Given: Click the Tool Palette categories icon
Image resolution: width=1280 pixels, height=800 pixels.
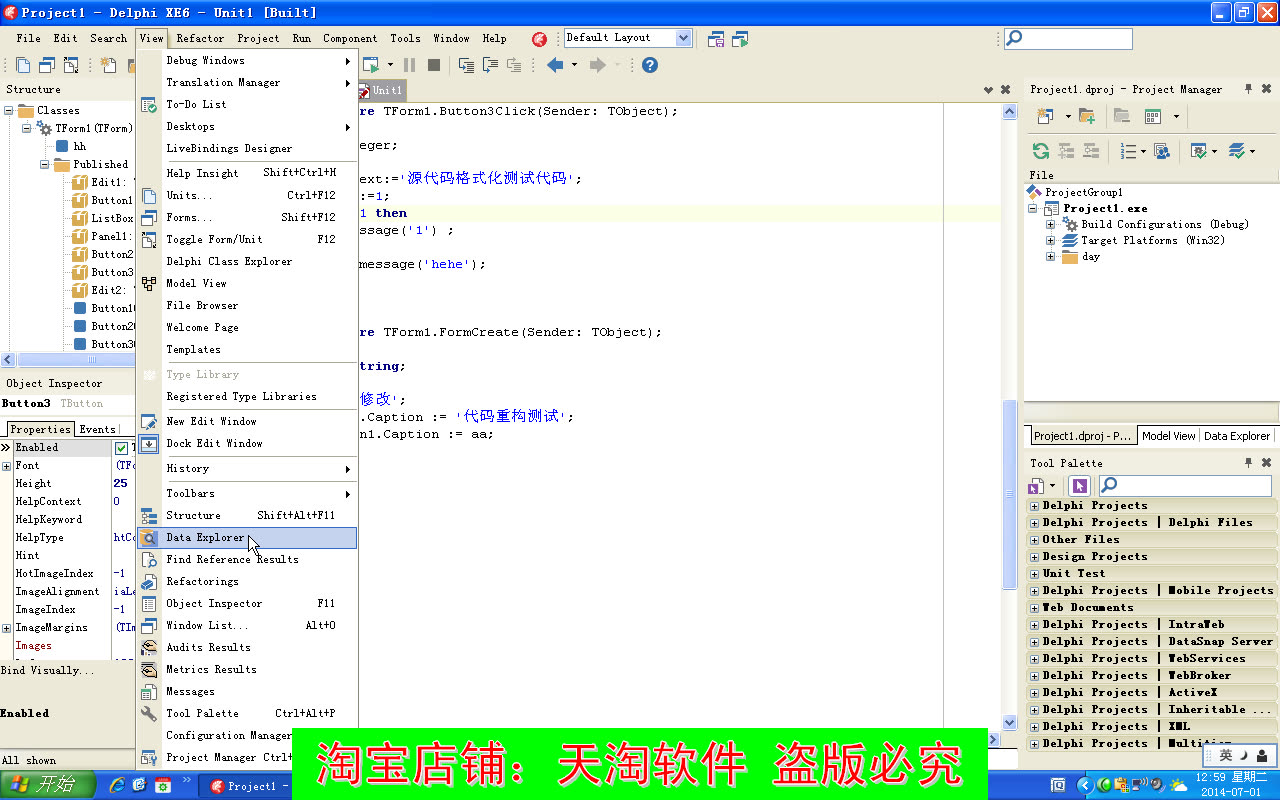Looking at the screenshot, I should (1037, 486).
